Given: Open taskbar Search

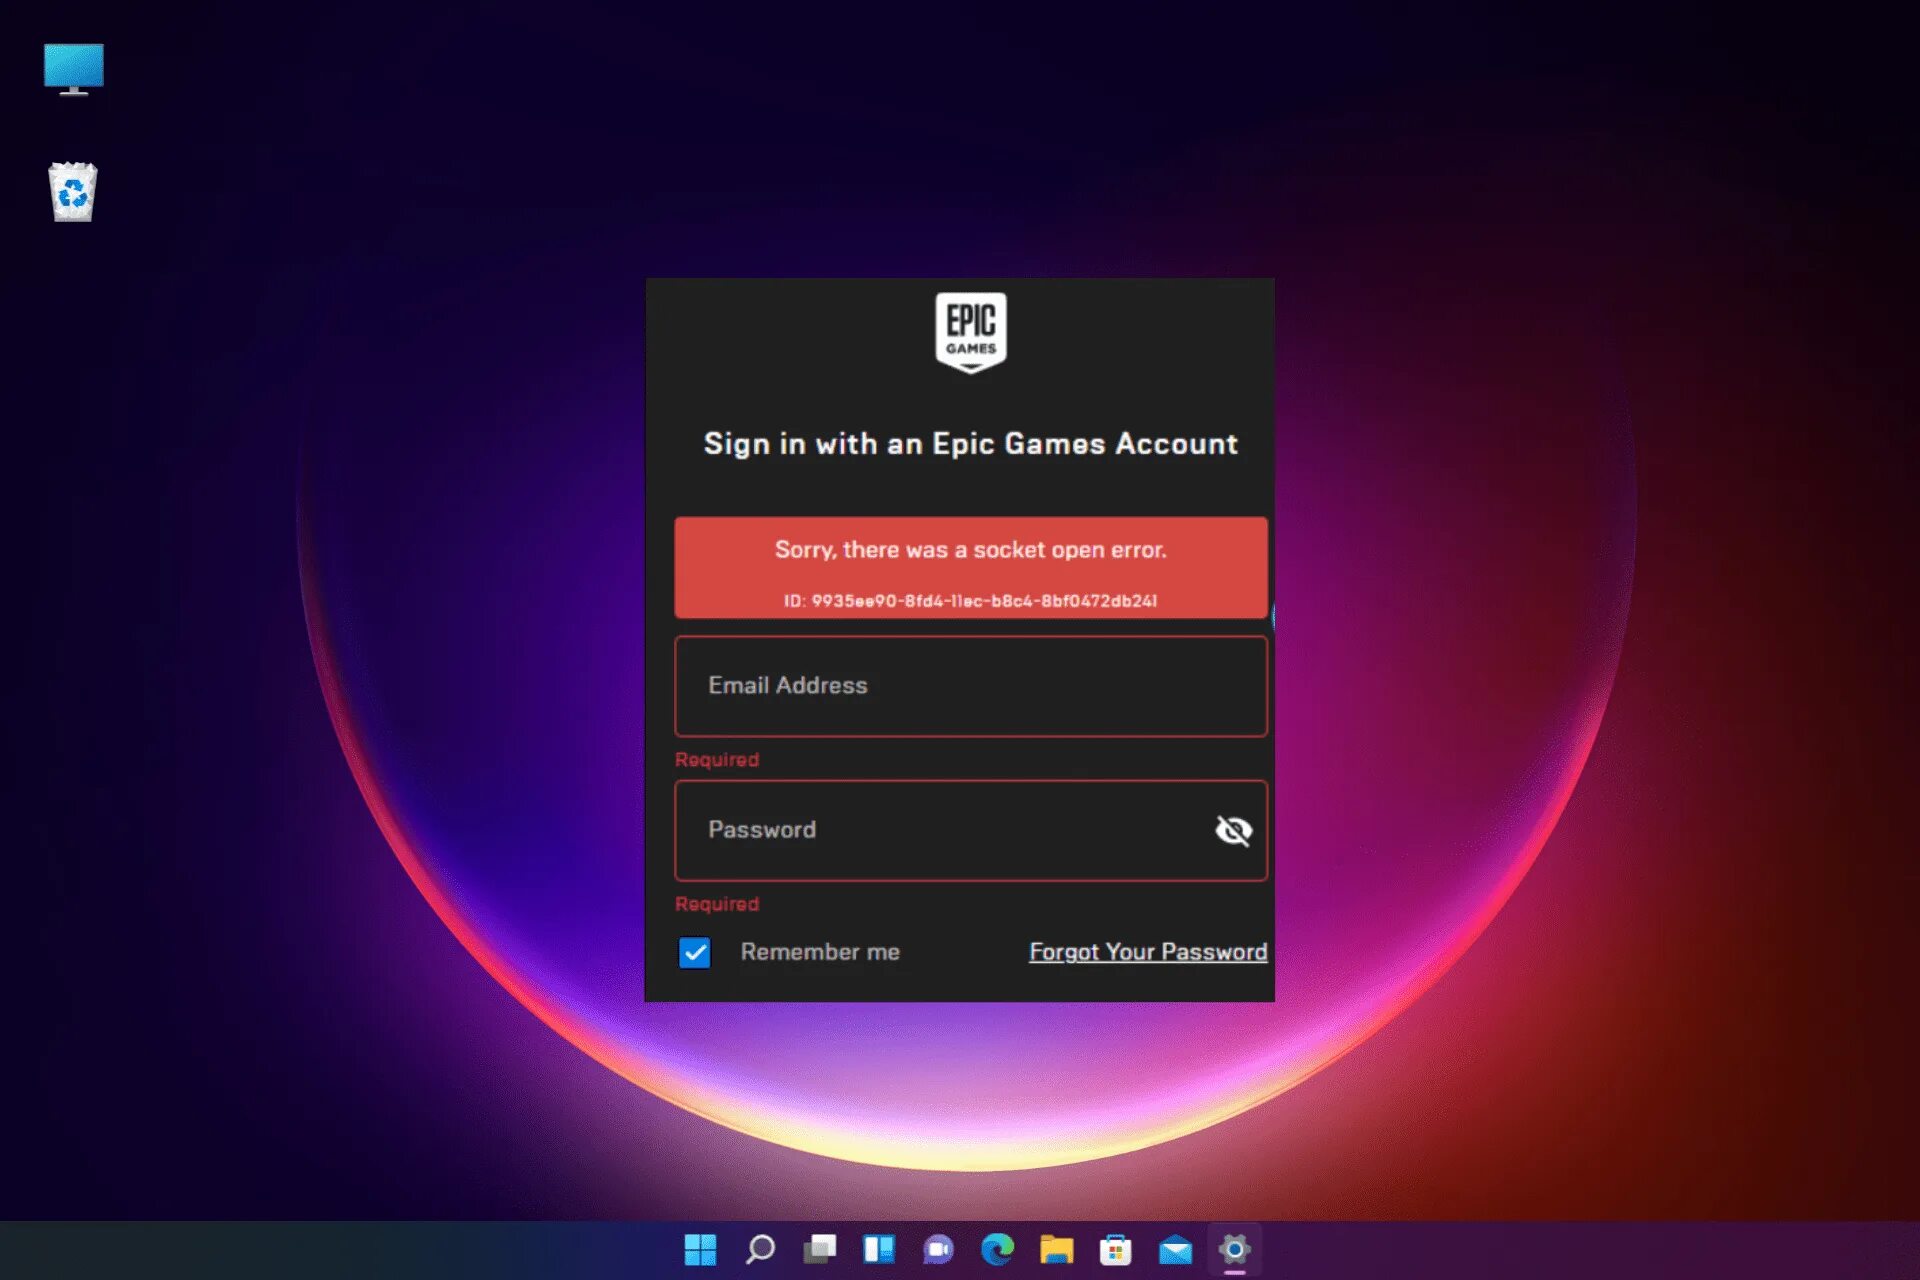Looking at the screenshot, I should click(760, 1249).
